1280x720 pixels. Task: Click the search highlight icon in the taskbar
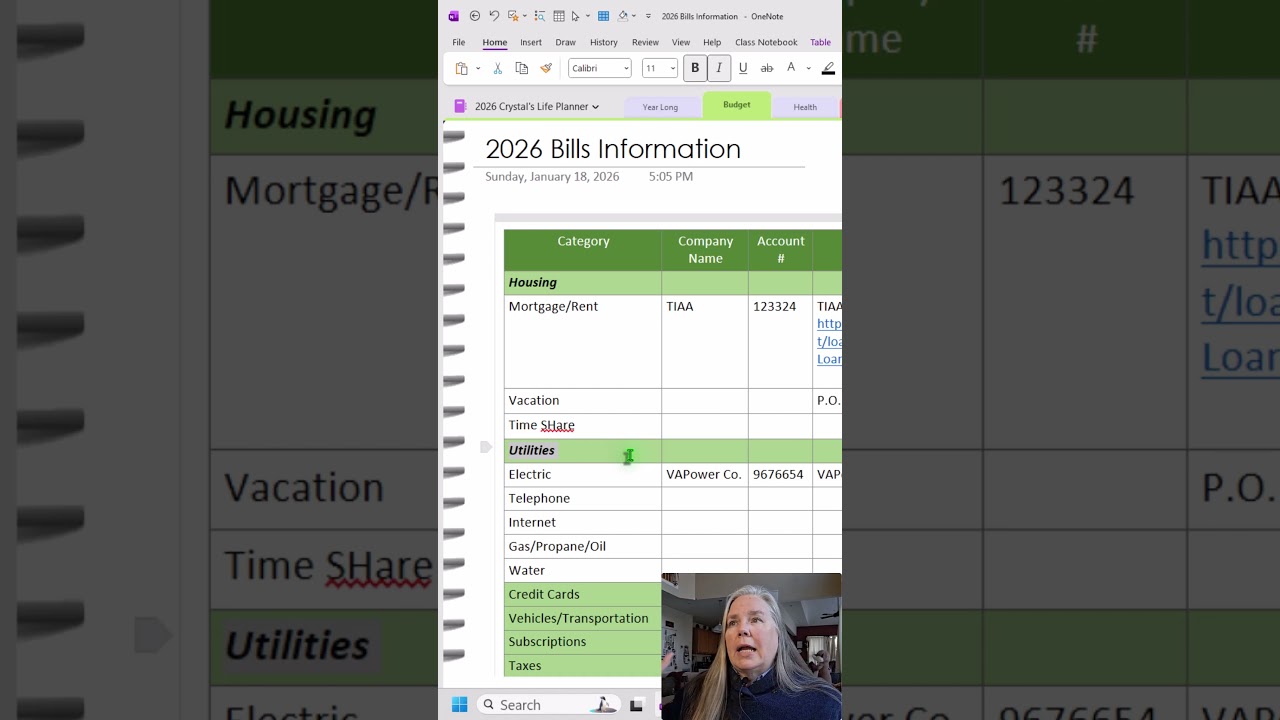(604, 705)
